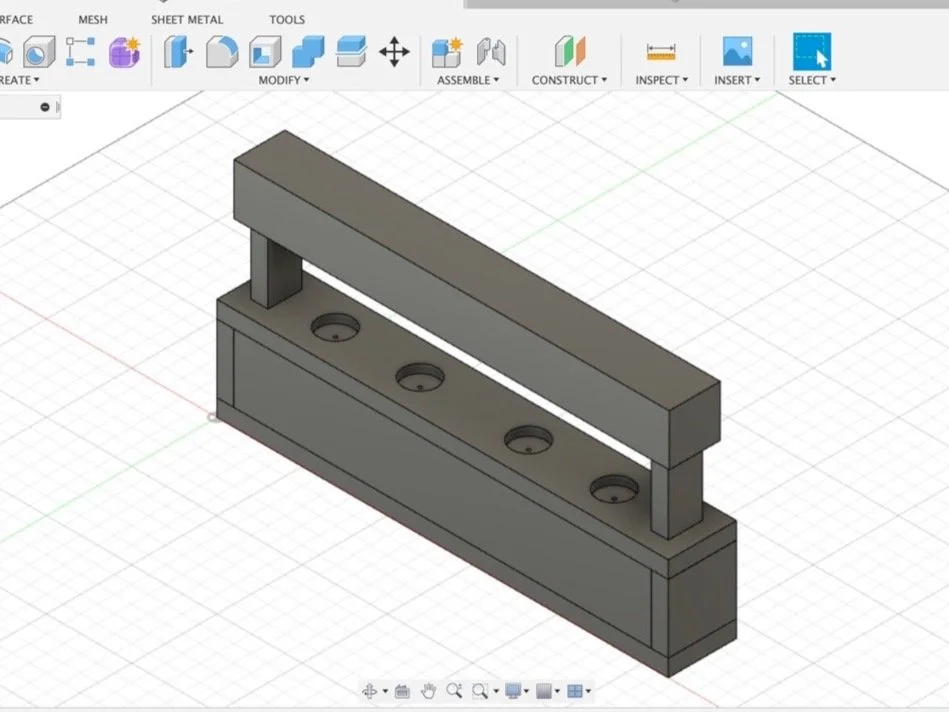Select the Fillet tool
This screenshot has height=712, width=949.
[x=222, y=51]
